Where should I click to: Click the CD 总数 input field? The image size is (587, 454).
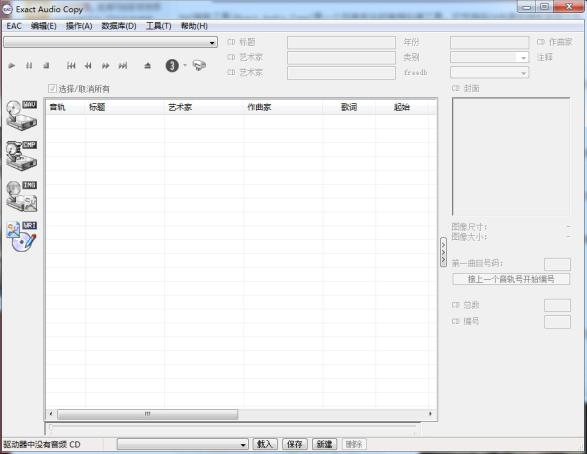pos(557,305)
